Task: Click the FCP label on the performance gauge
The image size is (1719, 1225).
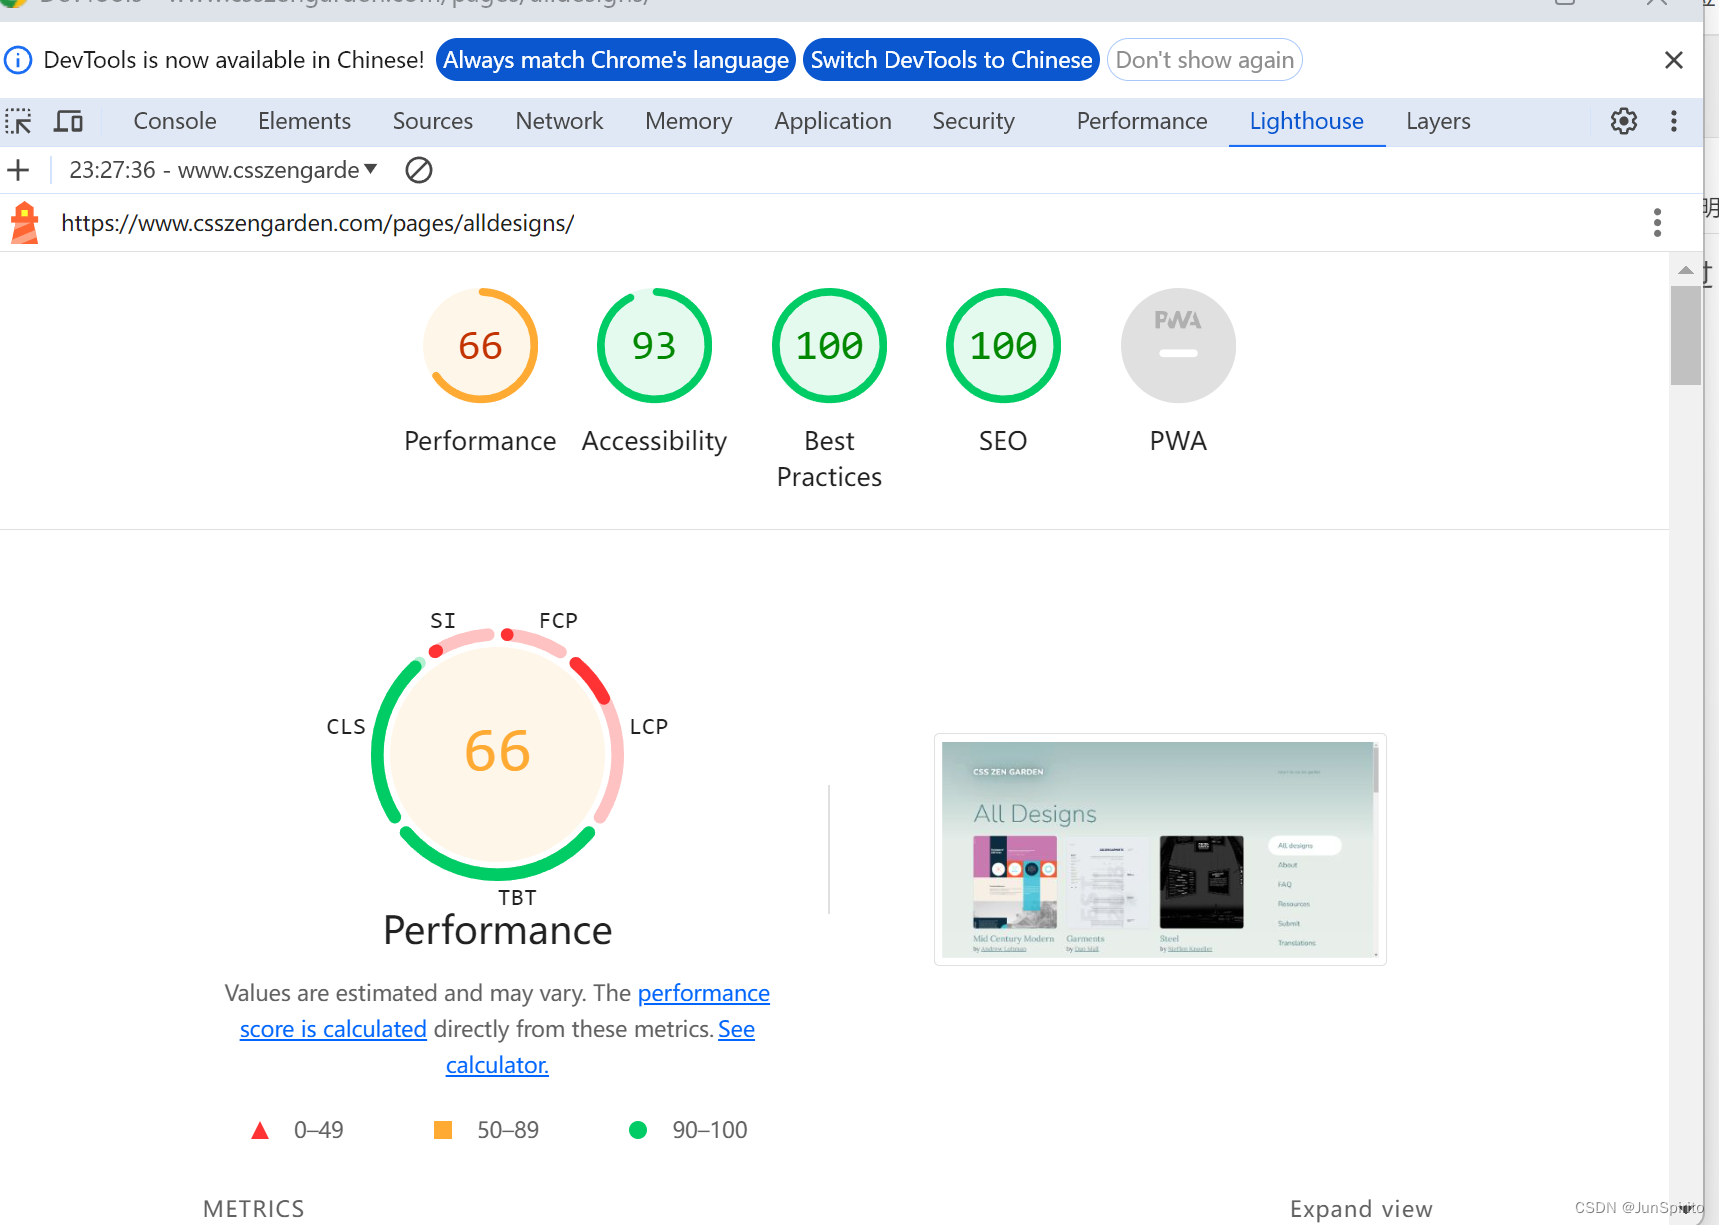Action: pos(558,620)
